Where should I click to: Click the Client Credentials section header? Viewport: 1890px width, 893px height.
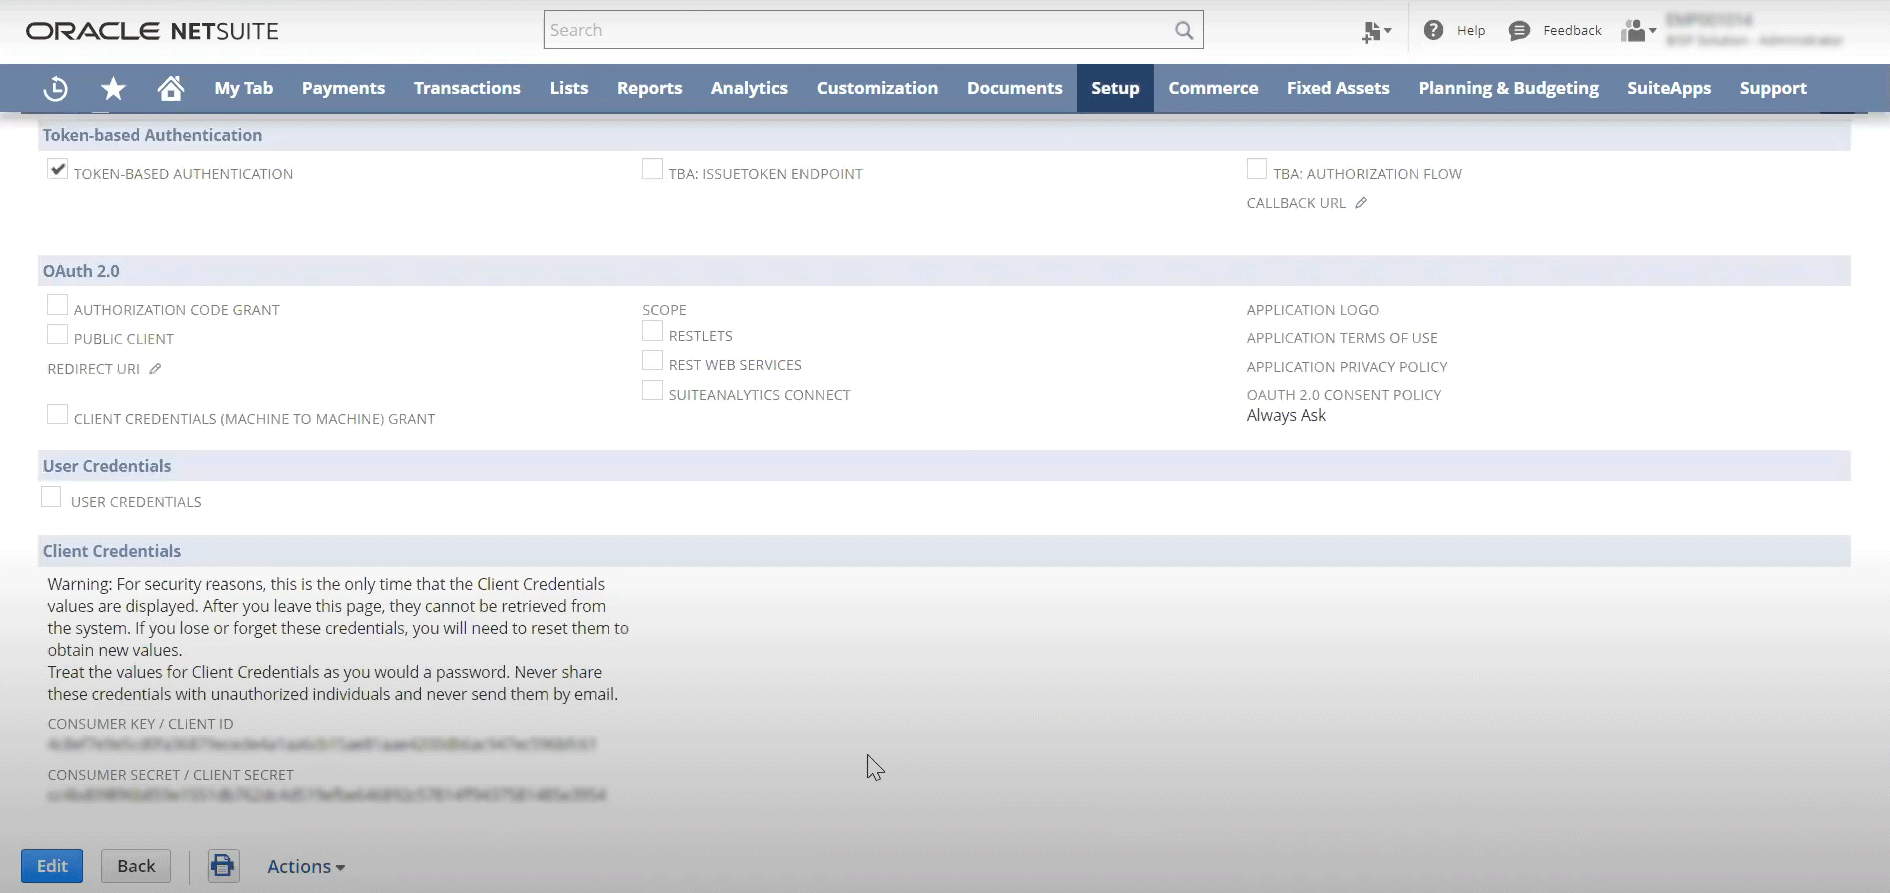pyautogui.click(x=112, y=551)
